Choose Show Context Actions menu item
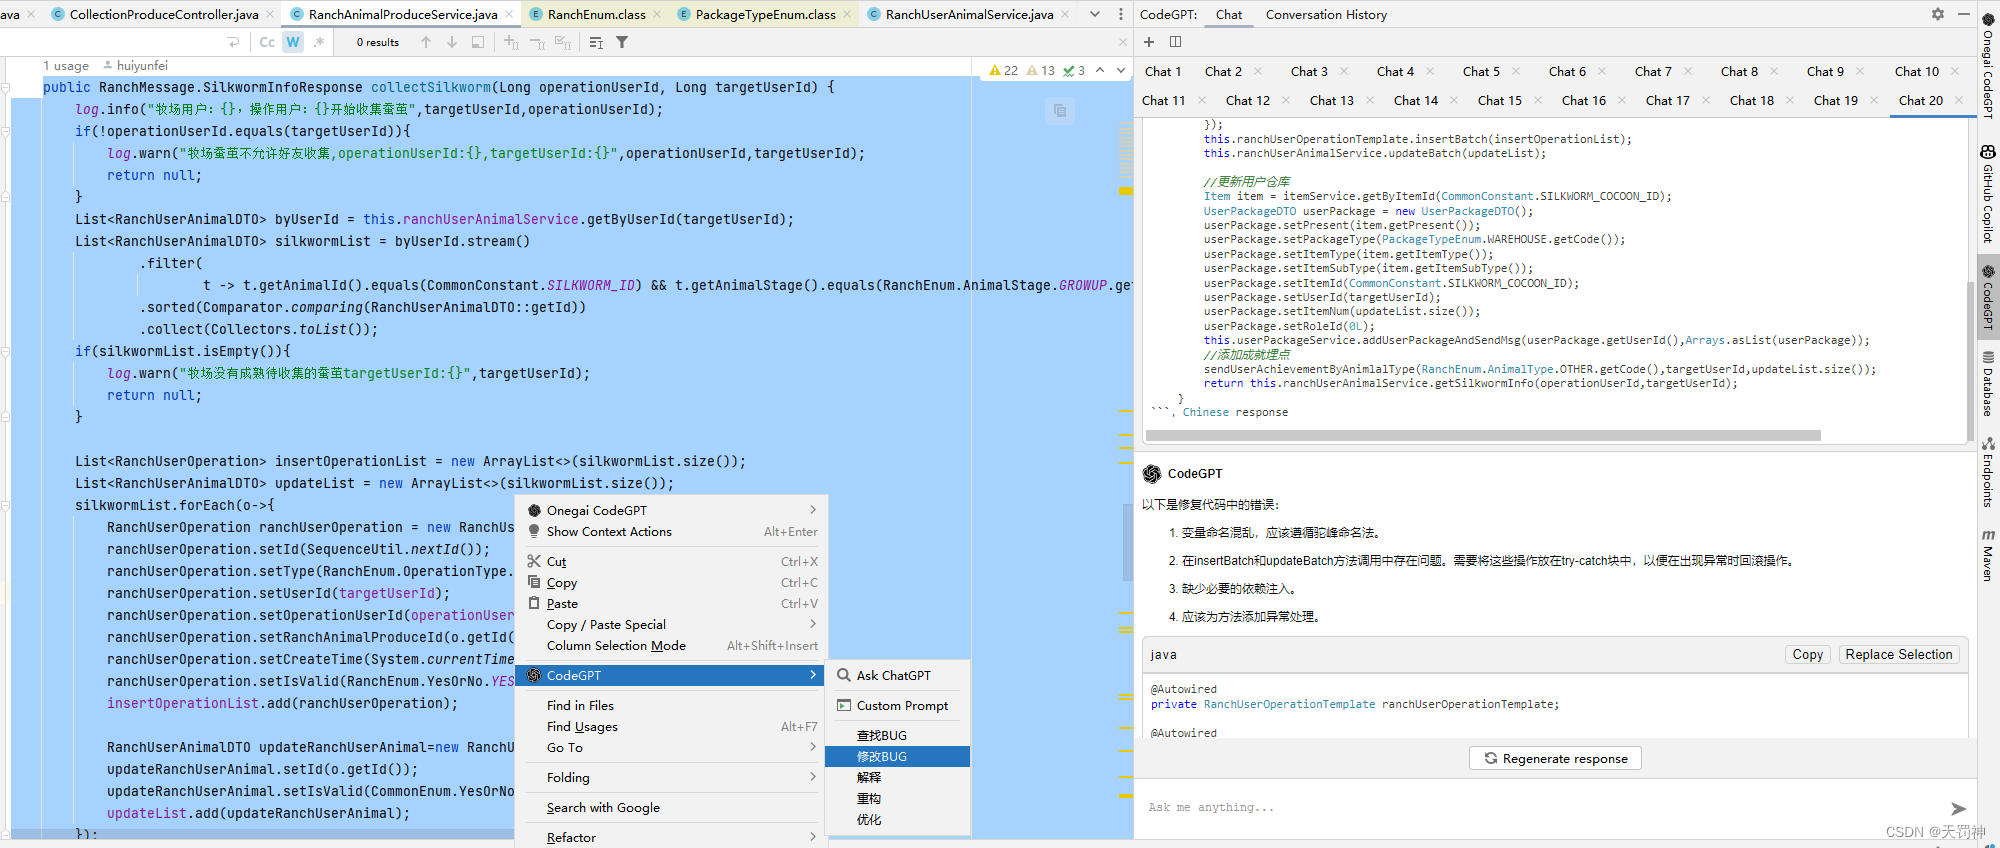The width and height of the screenshot is (2000, 848). tap(672, 531)
